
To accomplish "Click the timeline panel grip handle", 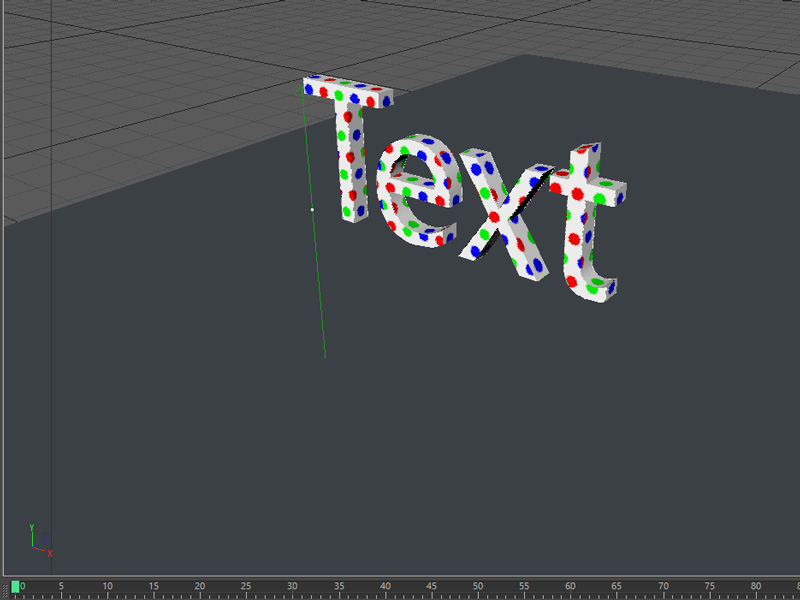I will [x=5, y=591].
